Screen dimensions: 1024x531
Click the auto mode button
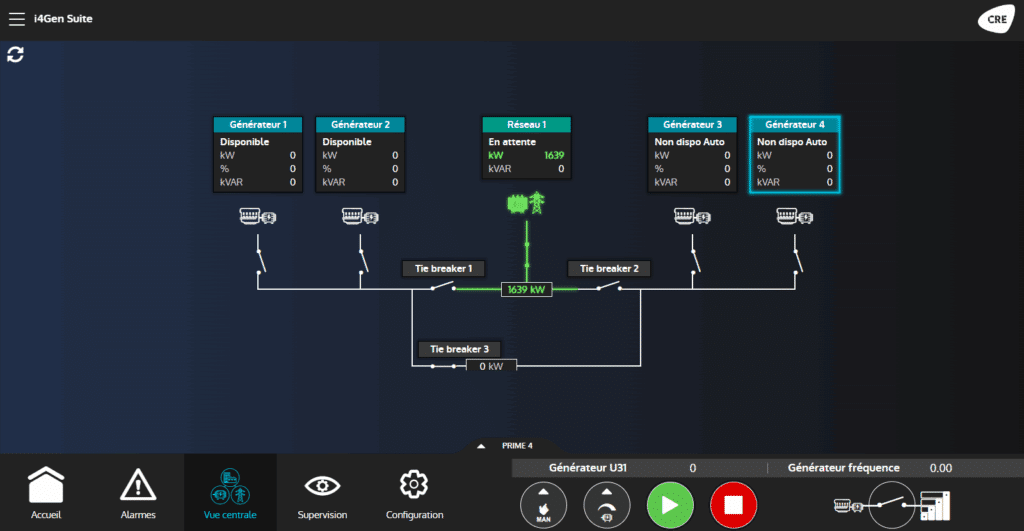click(x=606, y=503)
